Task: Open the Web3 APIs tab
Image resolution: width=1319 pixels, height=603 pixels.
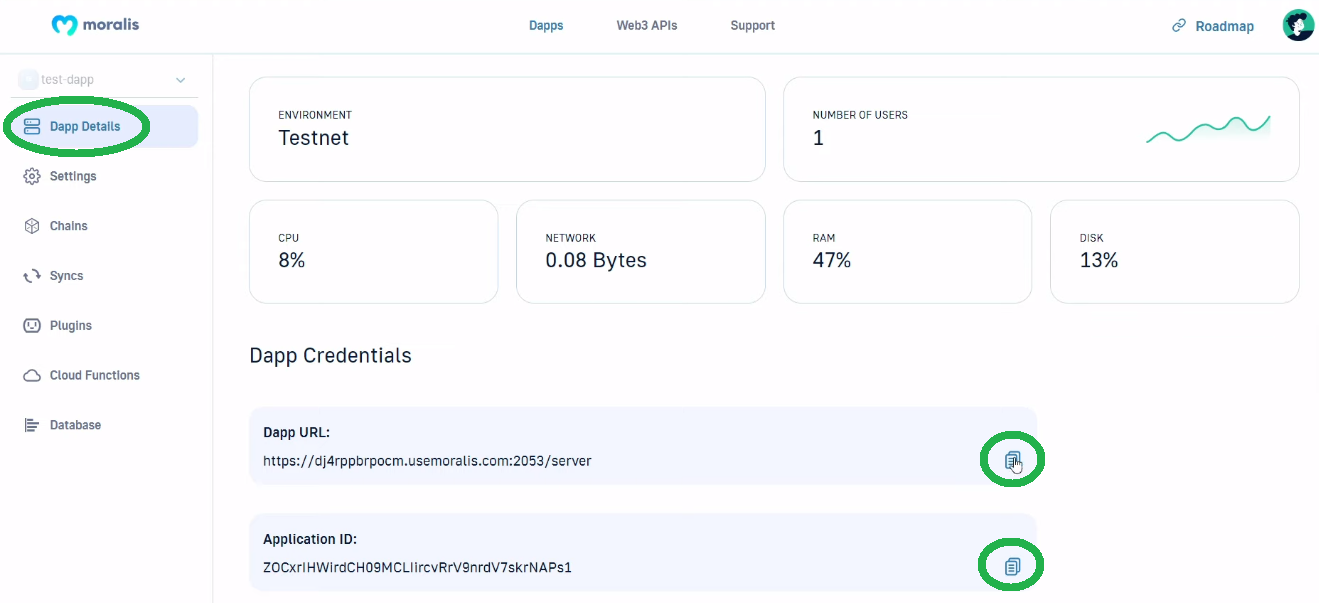Action: (x=647, y=26)
